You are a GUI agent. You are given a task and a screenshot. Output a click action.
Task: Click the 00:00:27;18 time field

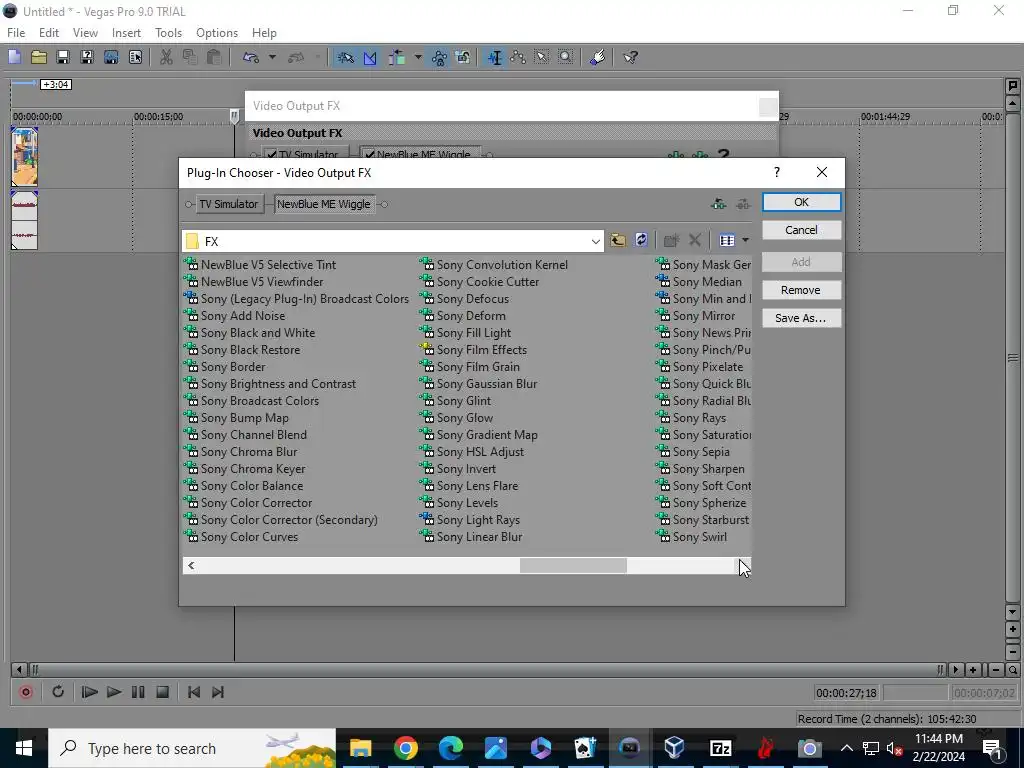pyautogui.click(x=846, y=693)
